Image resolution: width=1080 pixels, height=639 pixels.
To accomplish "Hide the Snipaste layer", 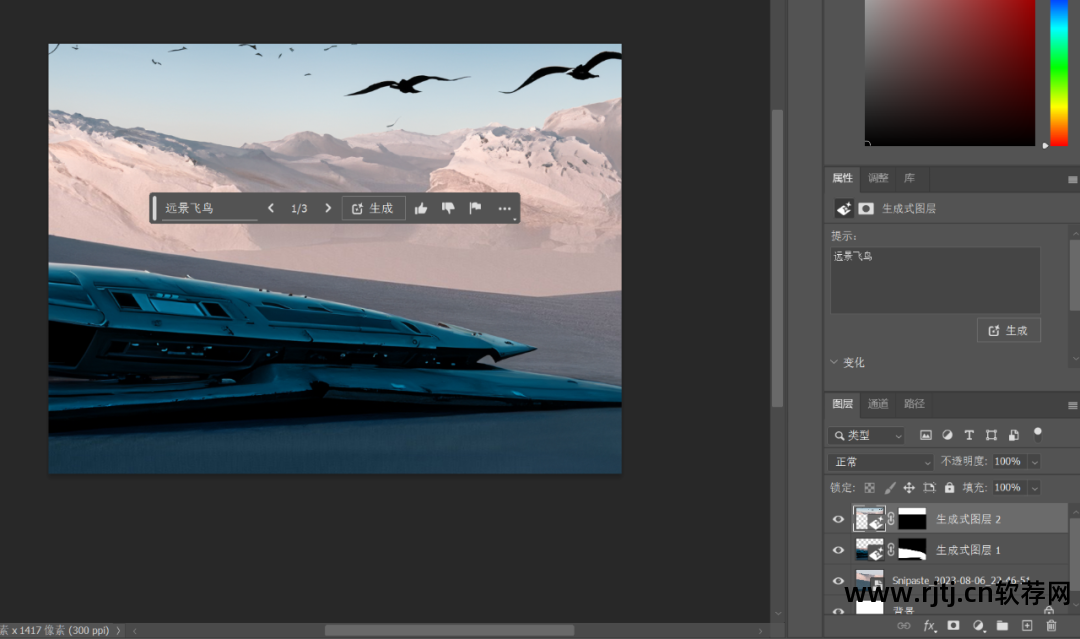I will [838, 581].
